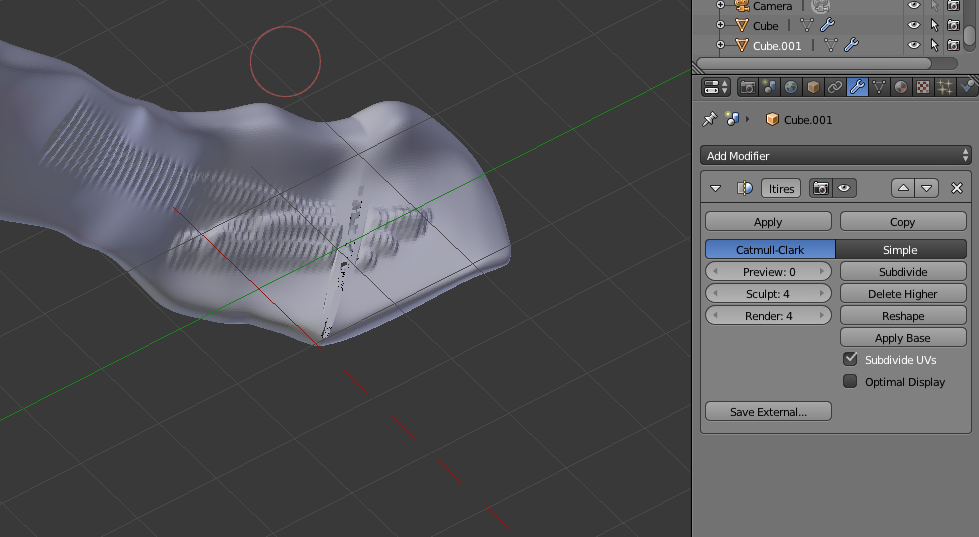Toggle selectability arrow for Cube

click(x=934, y=25)
